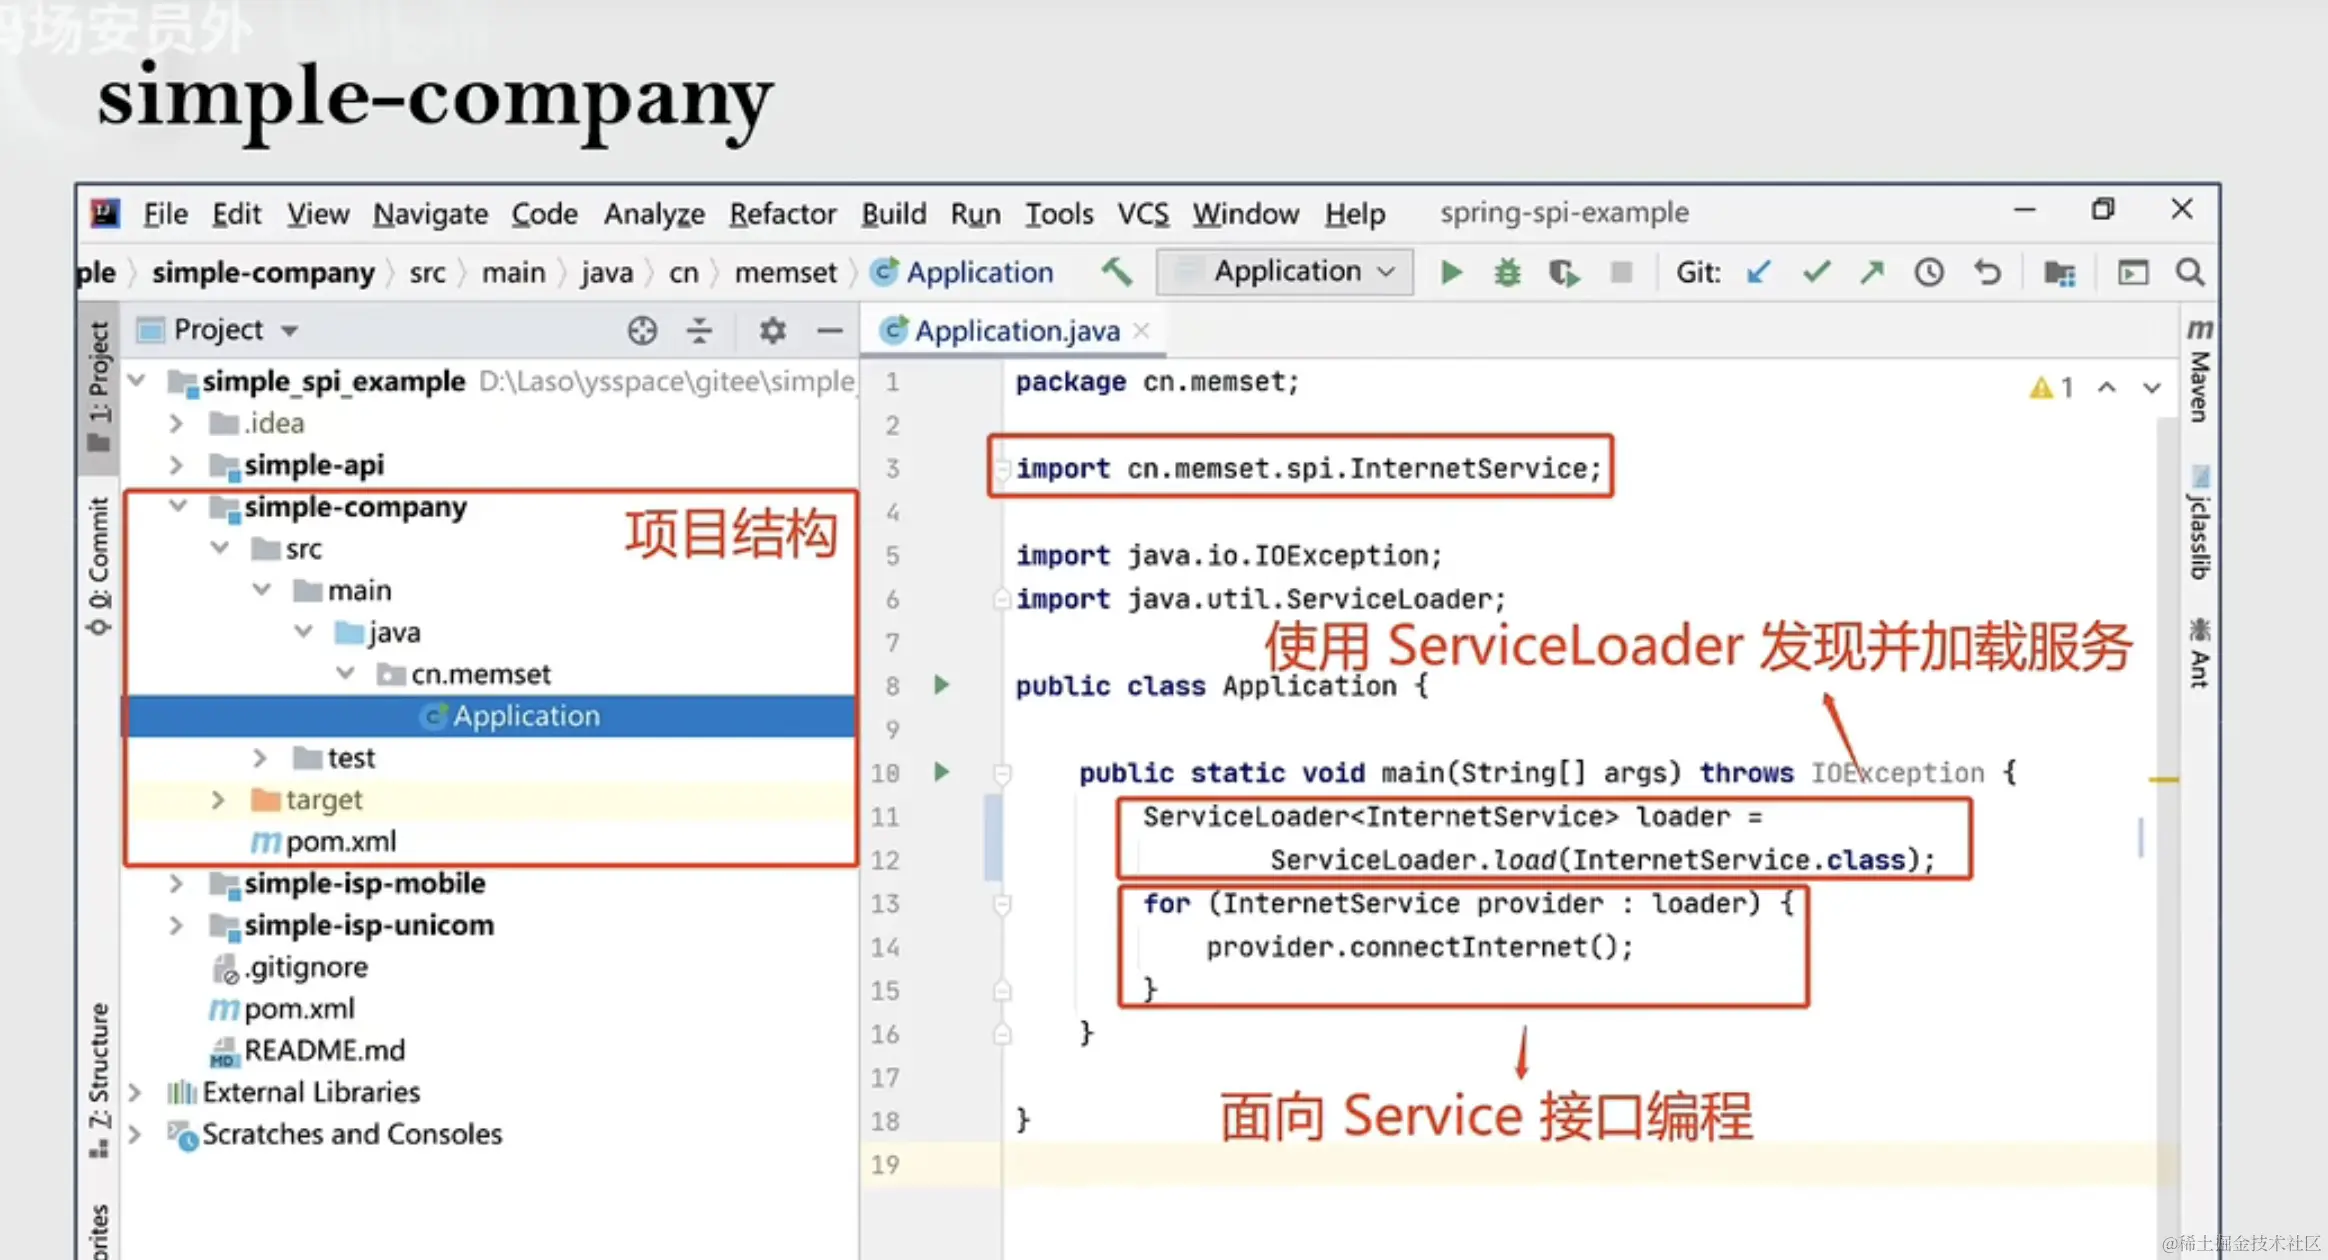
Task: Open the Refactor menu
Action: point(782,214)
